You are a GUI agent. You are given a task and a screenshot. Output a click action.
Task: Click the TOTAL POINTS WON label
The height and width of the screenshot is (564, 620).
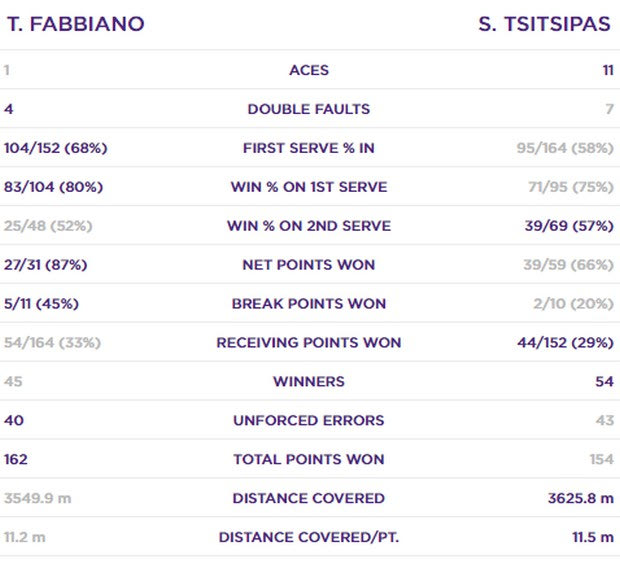309,459
